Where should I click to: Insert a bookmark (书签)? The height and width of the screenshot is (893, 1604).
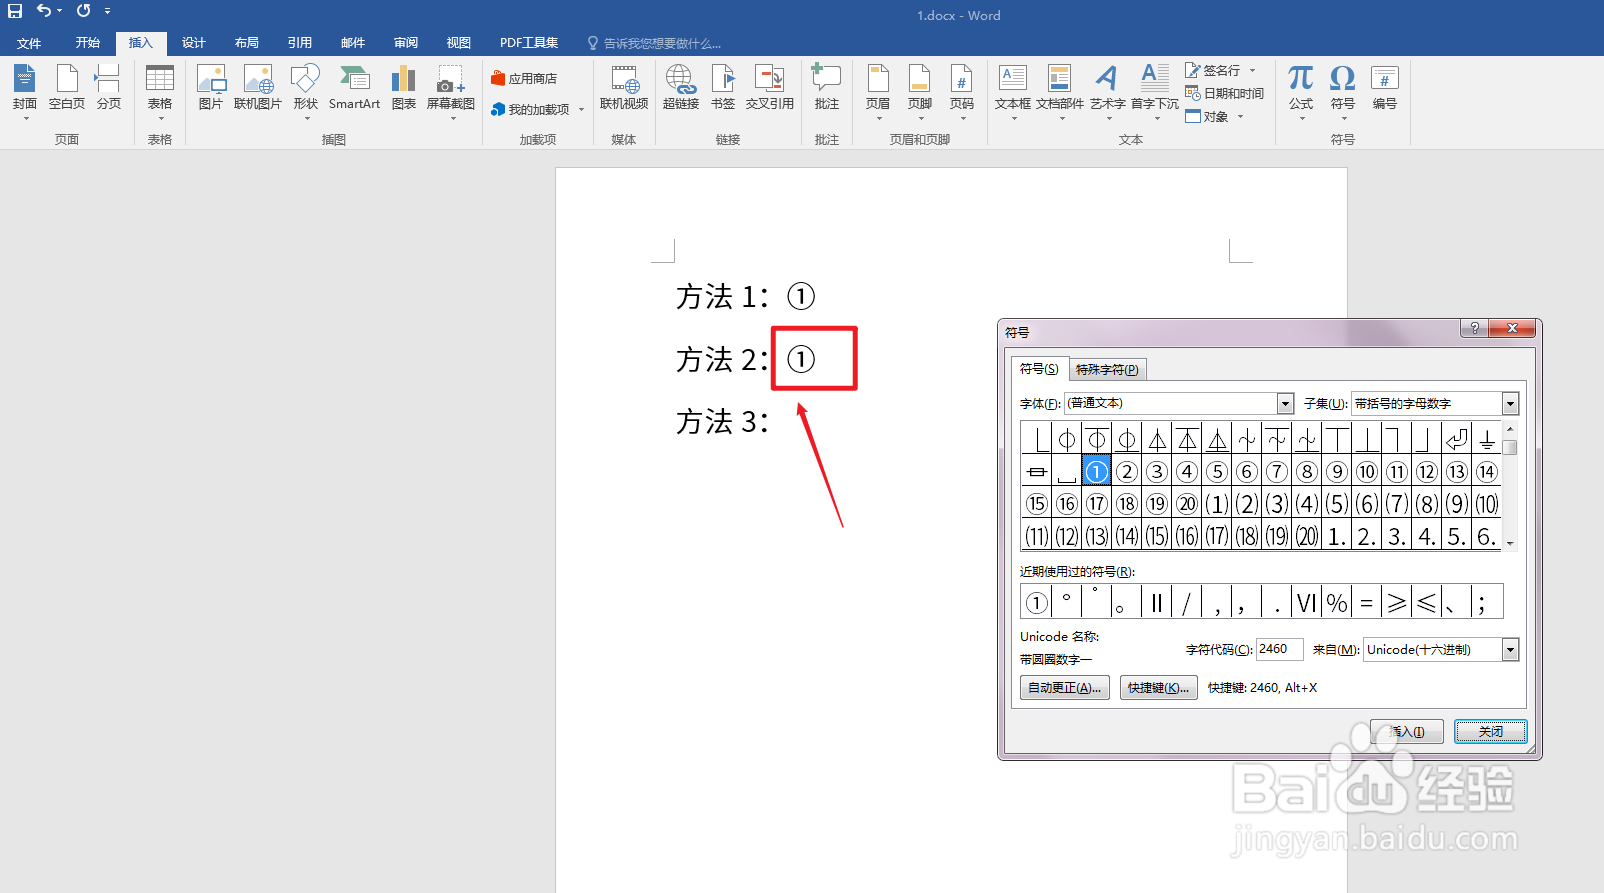click(723, 88)
